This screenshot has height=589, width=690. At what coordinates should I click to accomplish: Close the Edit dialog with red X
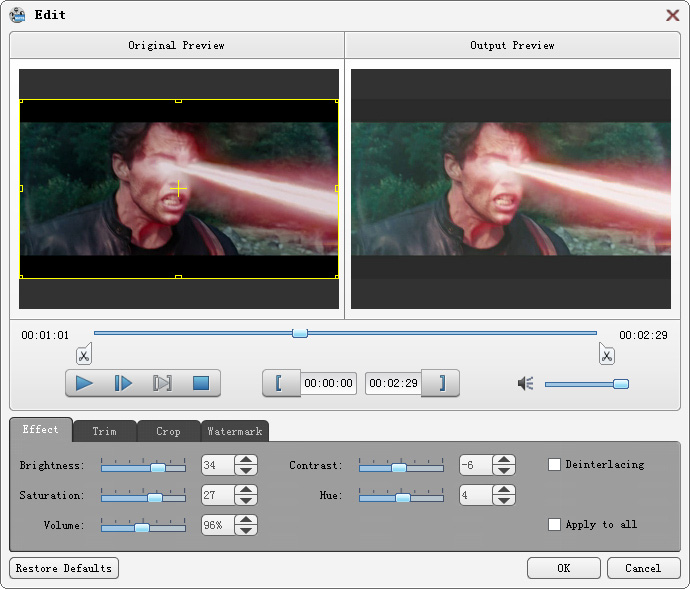(672, 15)
